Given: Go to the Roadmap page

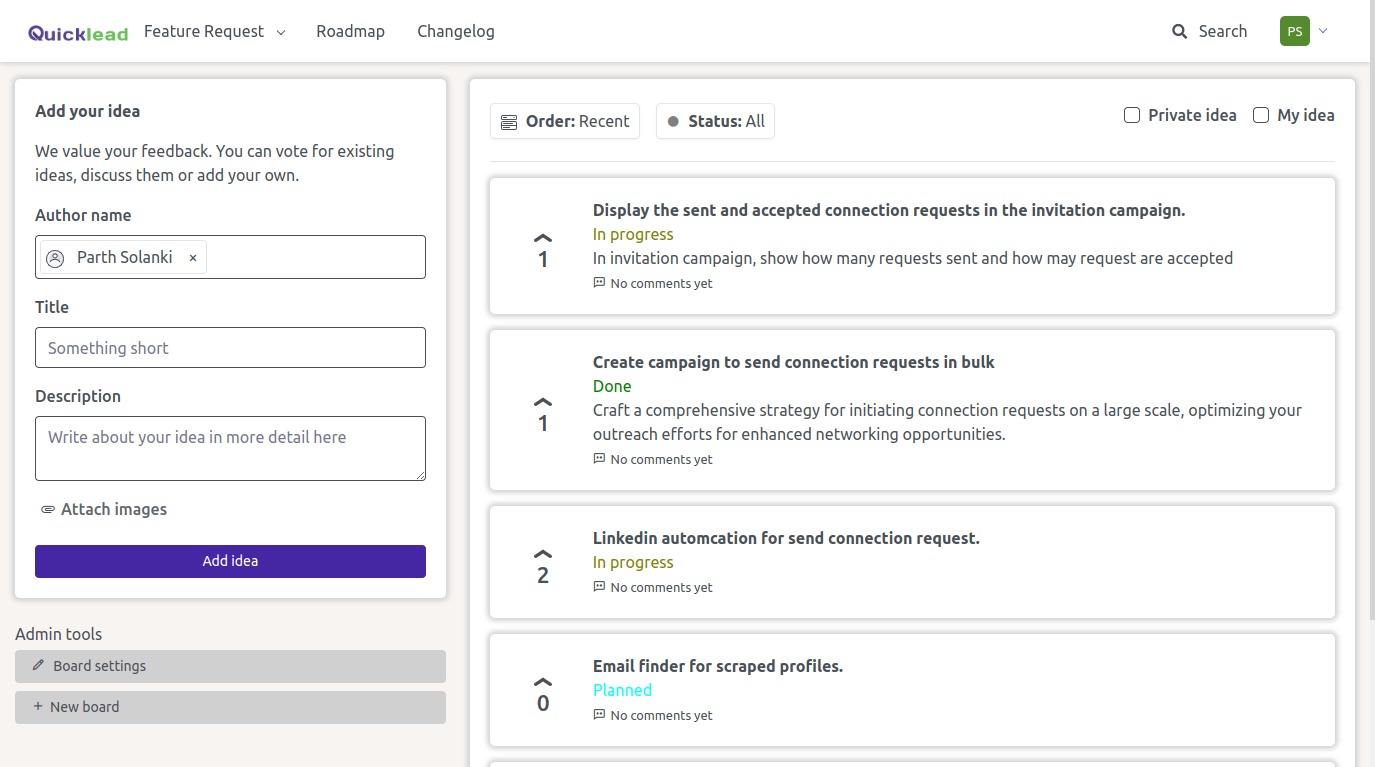Looking at the screenshot, I should 350,32.
